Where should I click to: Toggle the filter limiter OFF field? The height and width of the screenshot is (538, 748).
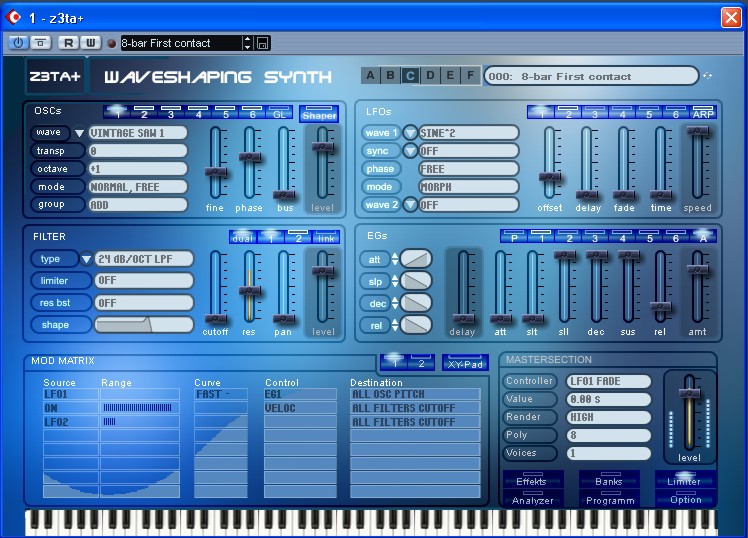144,280
